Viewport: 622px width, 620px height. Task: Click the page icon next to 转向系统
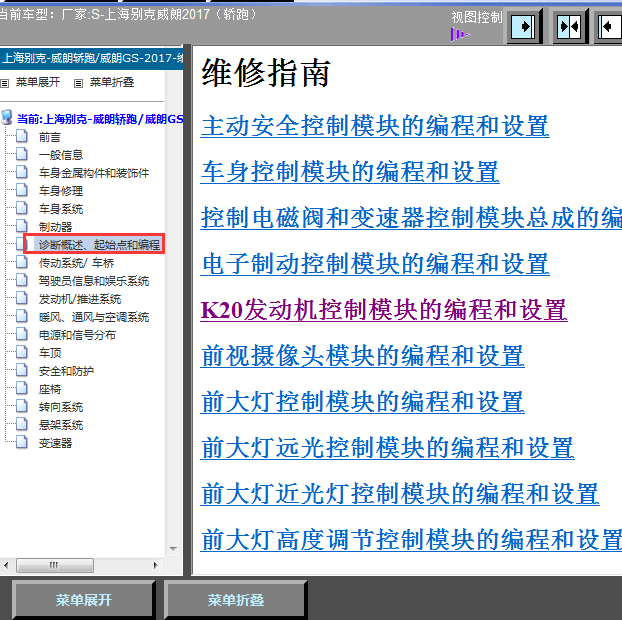coord(22,406)
